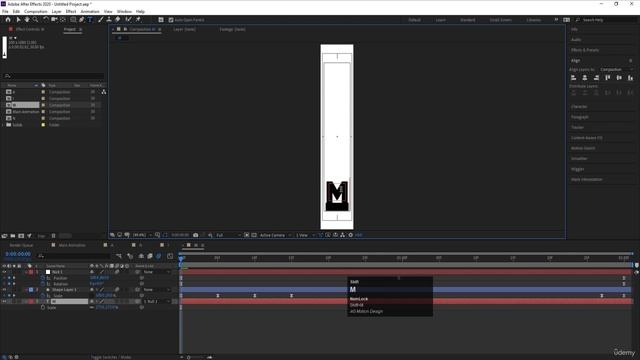Open parent dropdown for Shape Layer 1
This screenshot has height=360, width=640.
(157, 290)
